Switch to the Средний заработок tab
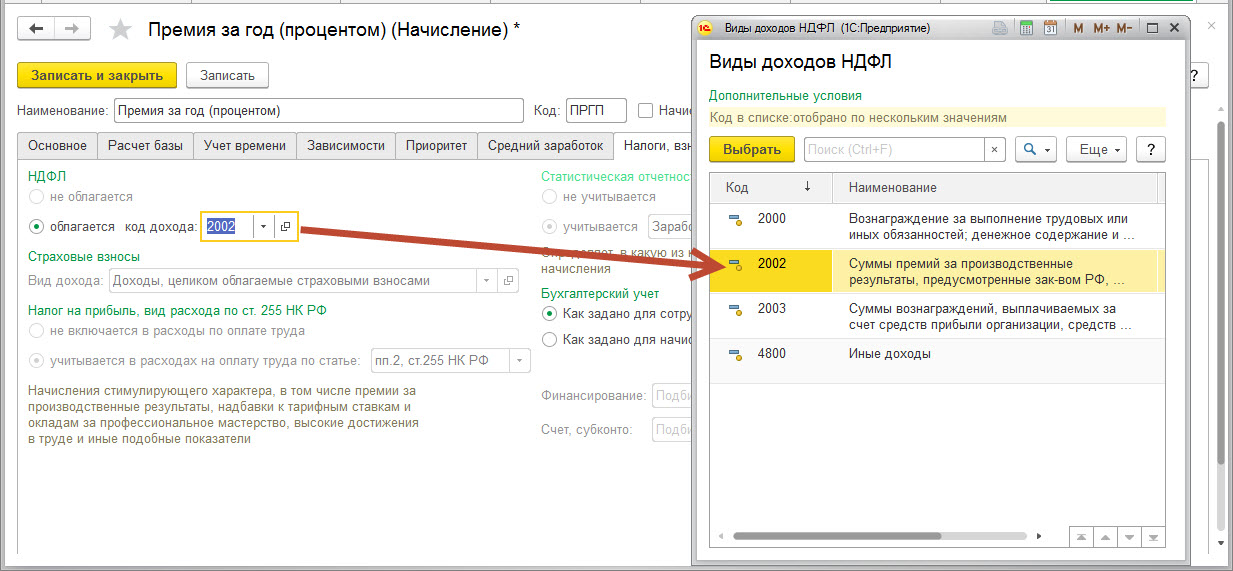Screen dimensions: 1233x571 tap(545, 145)
